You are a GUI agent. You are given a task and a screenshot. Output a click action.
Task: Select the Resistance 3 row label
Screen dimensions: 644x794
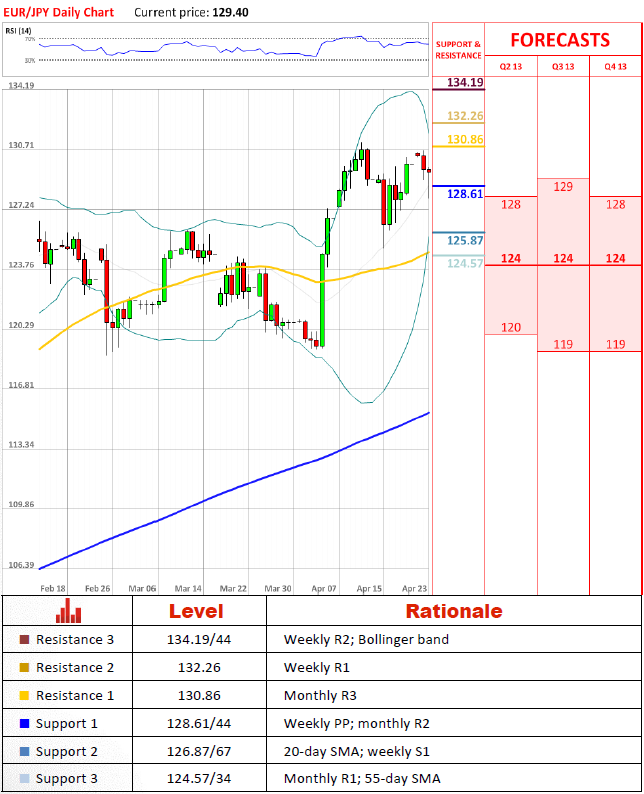pyautogui.click(x=75, y=640)
